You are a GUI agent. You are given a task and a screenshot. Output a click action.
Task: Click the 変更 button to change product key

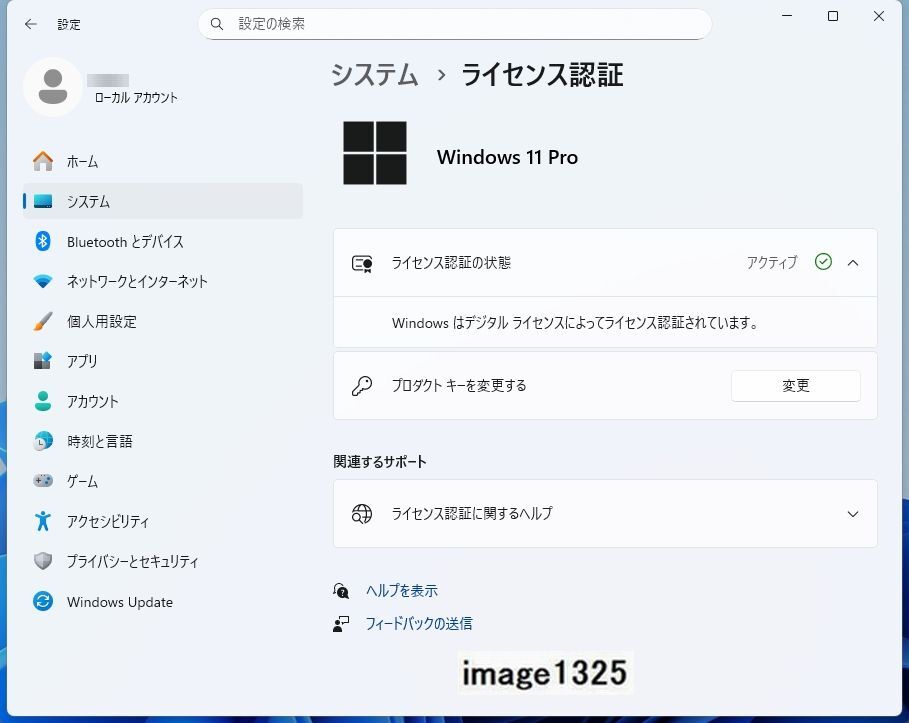795,386
